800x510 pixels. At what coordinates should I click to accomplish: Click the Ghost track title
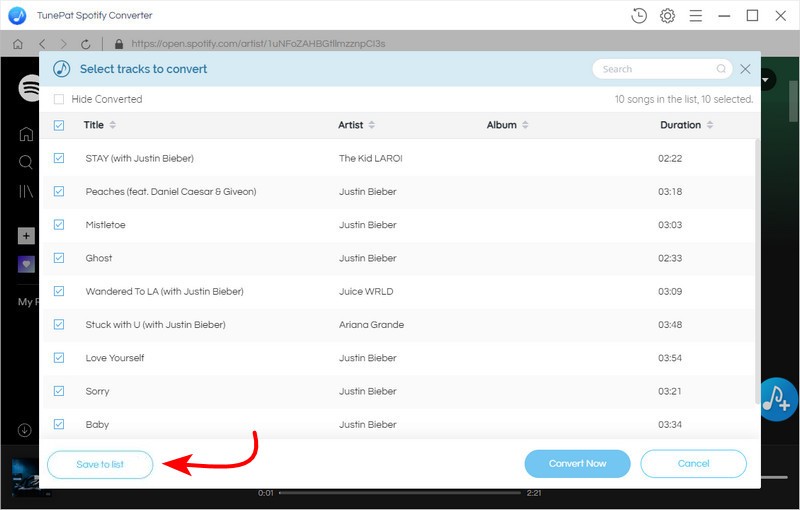(x=99, y=258)
